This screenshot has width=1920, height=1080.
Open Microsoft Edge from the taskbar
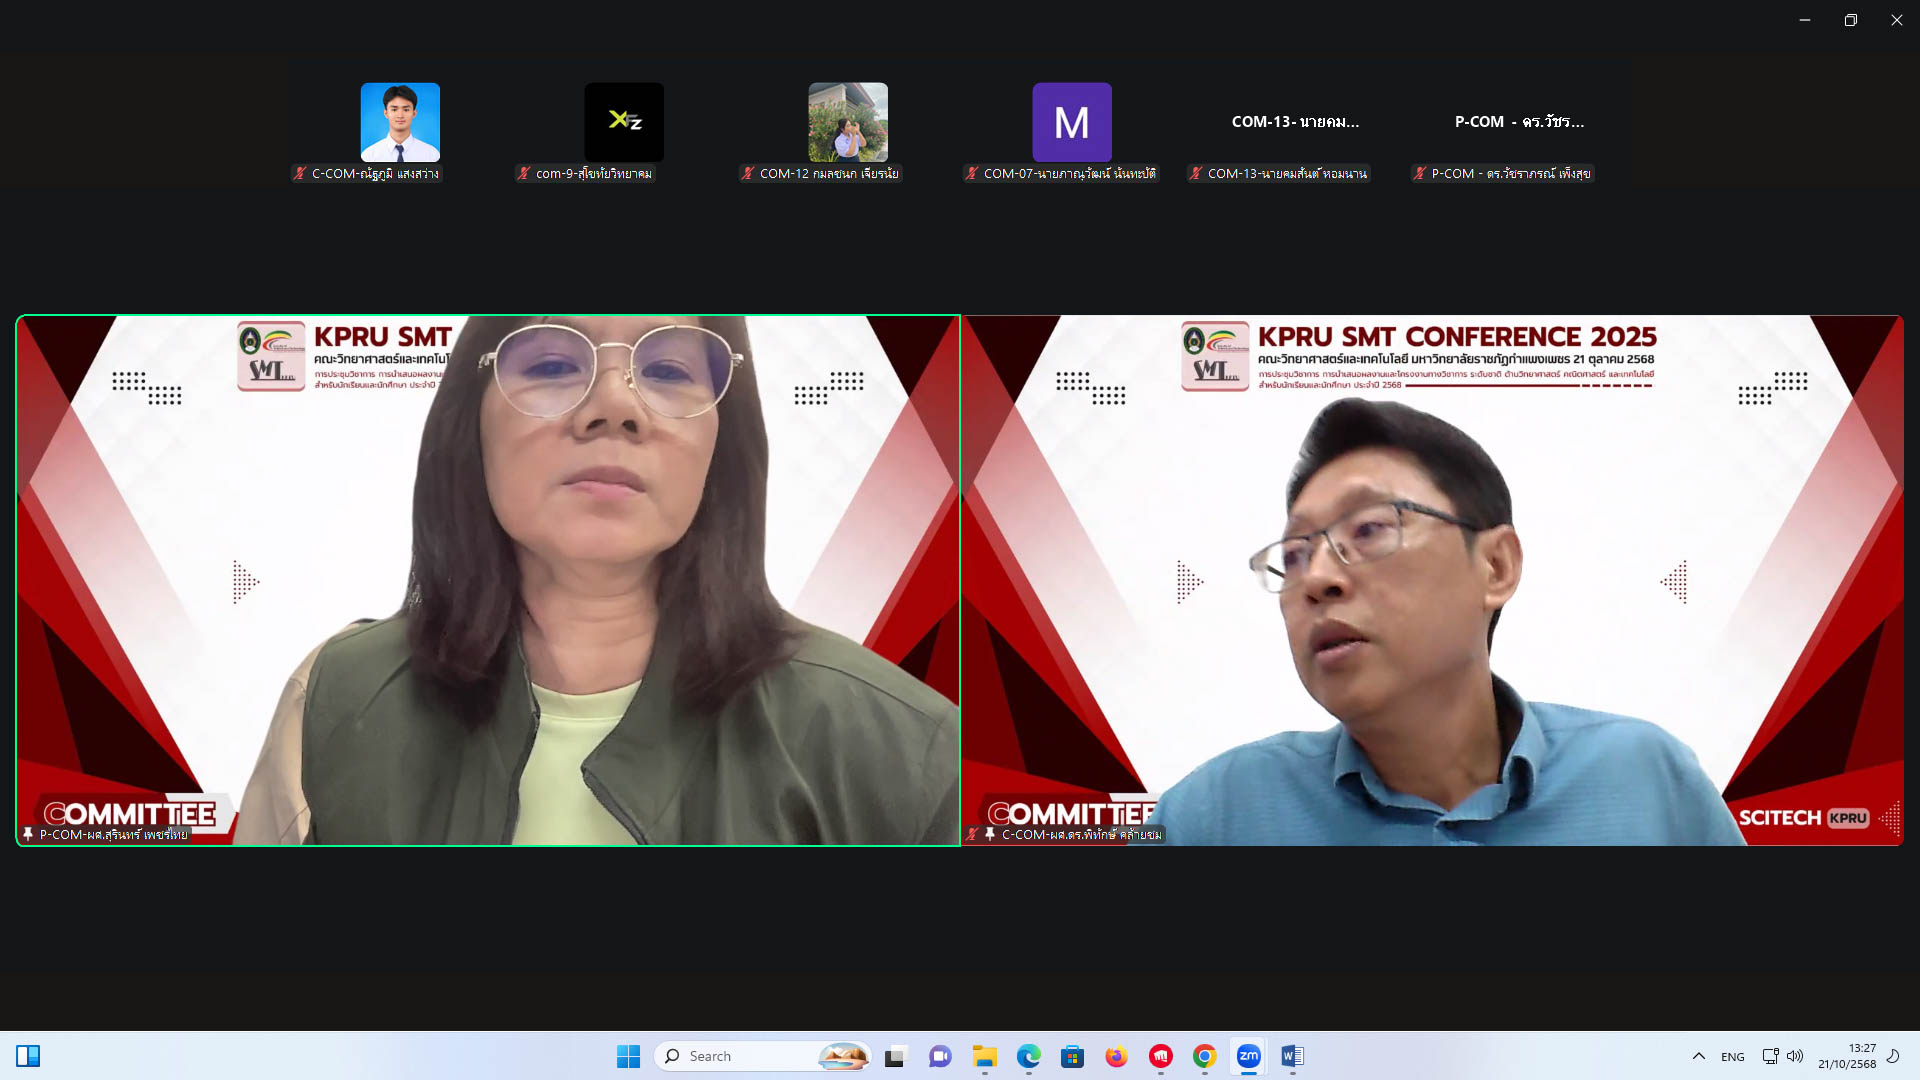1028,1056
